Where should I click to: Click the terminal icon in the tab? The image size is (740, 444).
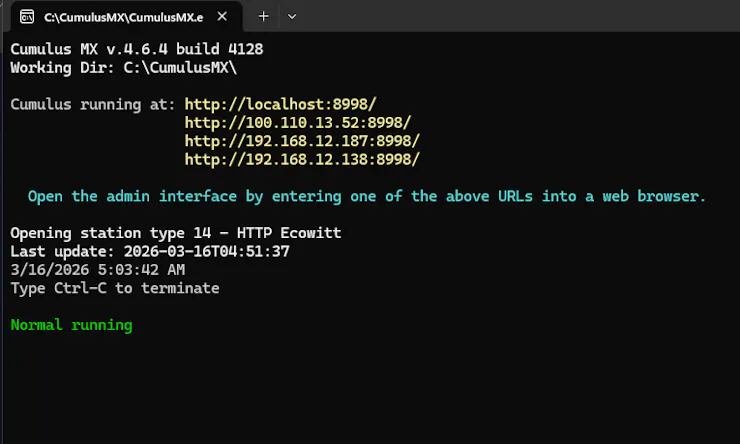tap(27, 17)
